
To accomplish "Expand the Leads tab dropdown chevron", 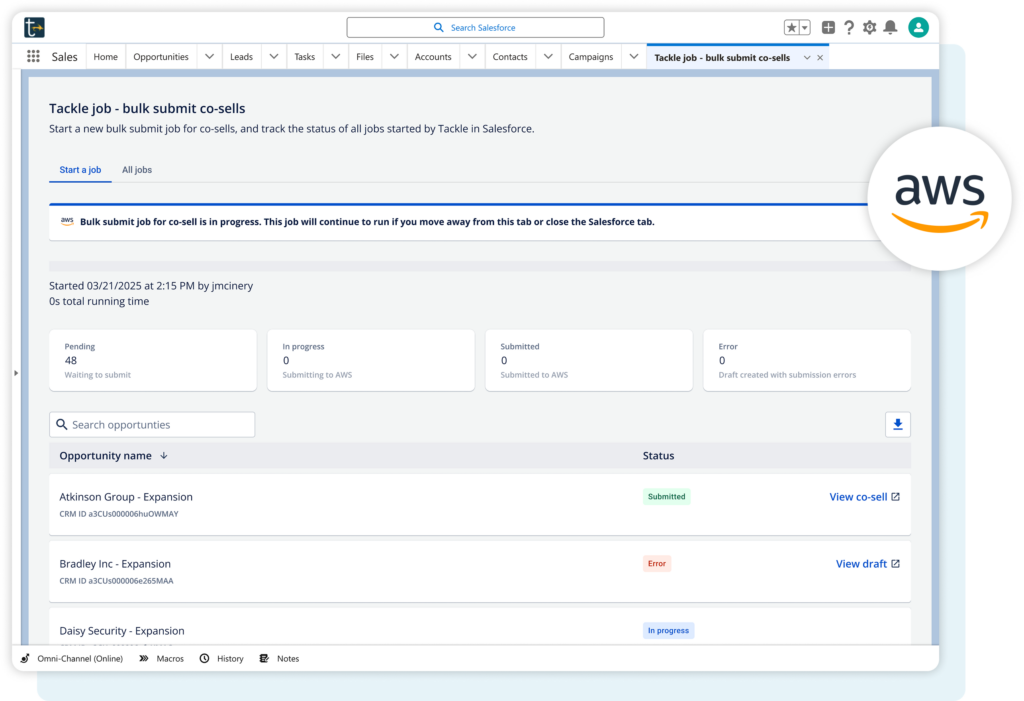I will [274, 57].
